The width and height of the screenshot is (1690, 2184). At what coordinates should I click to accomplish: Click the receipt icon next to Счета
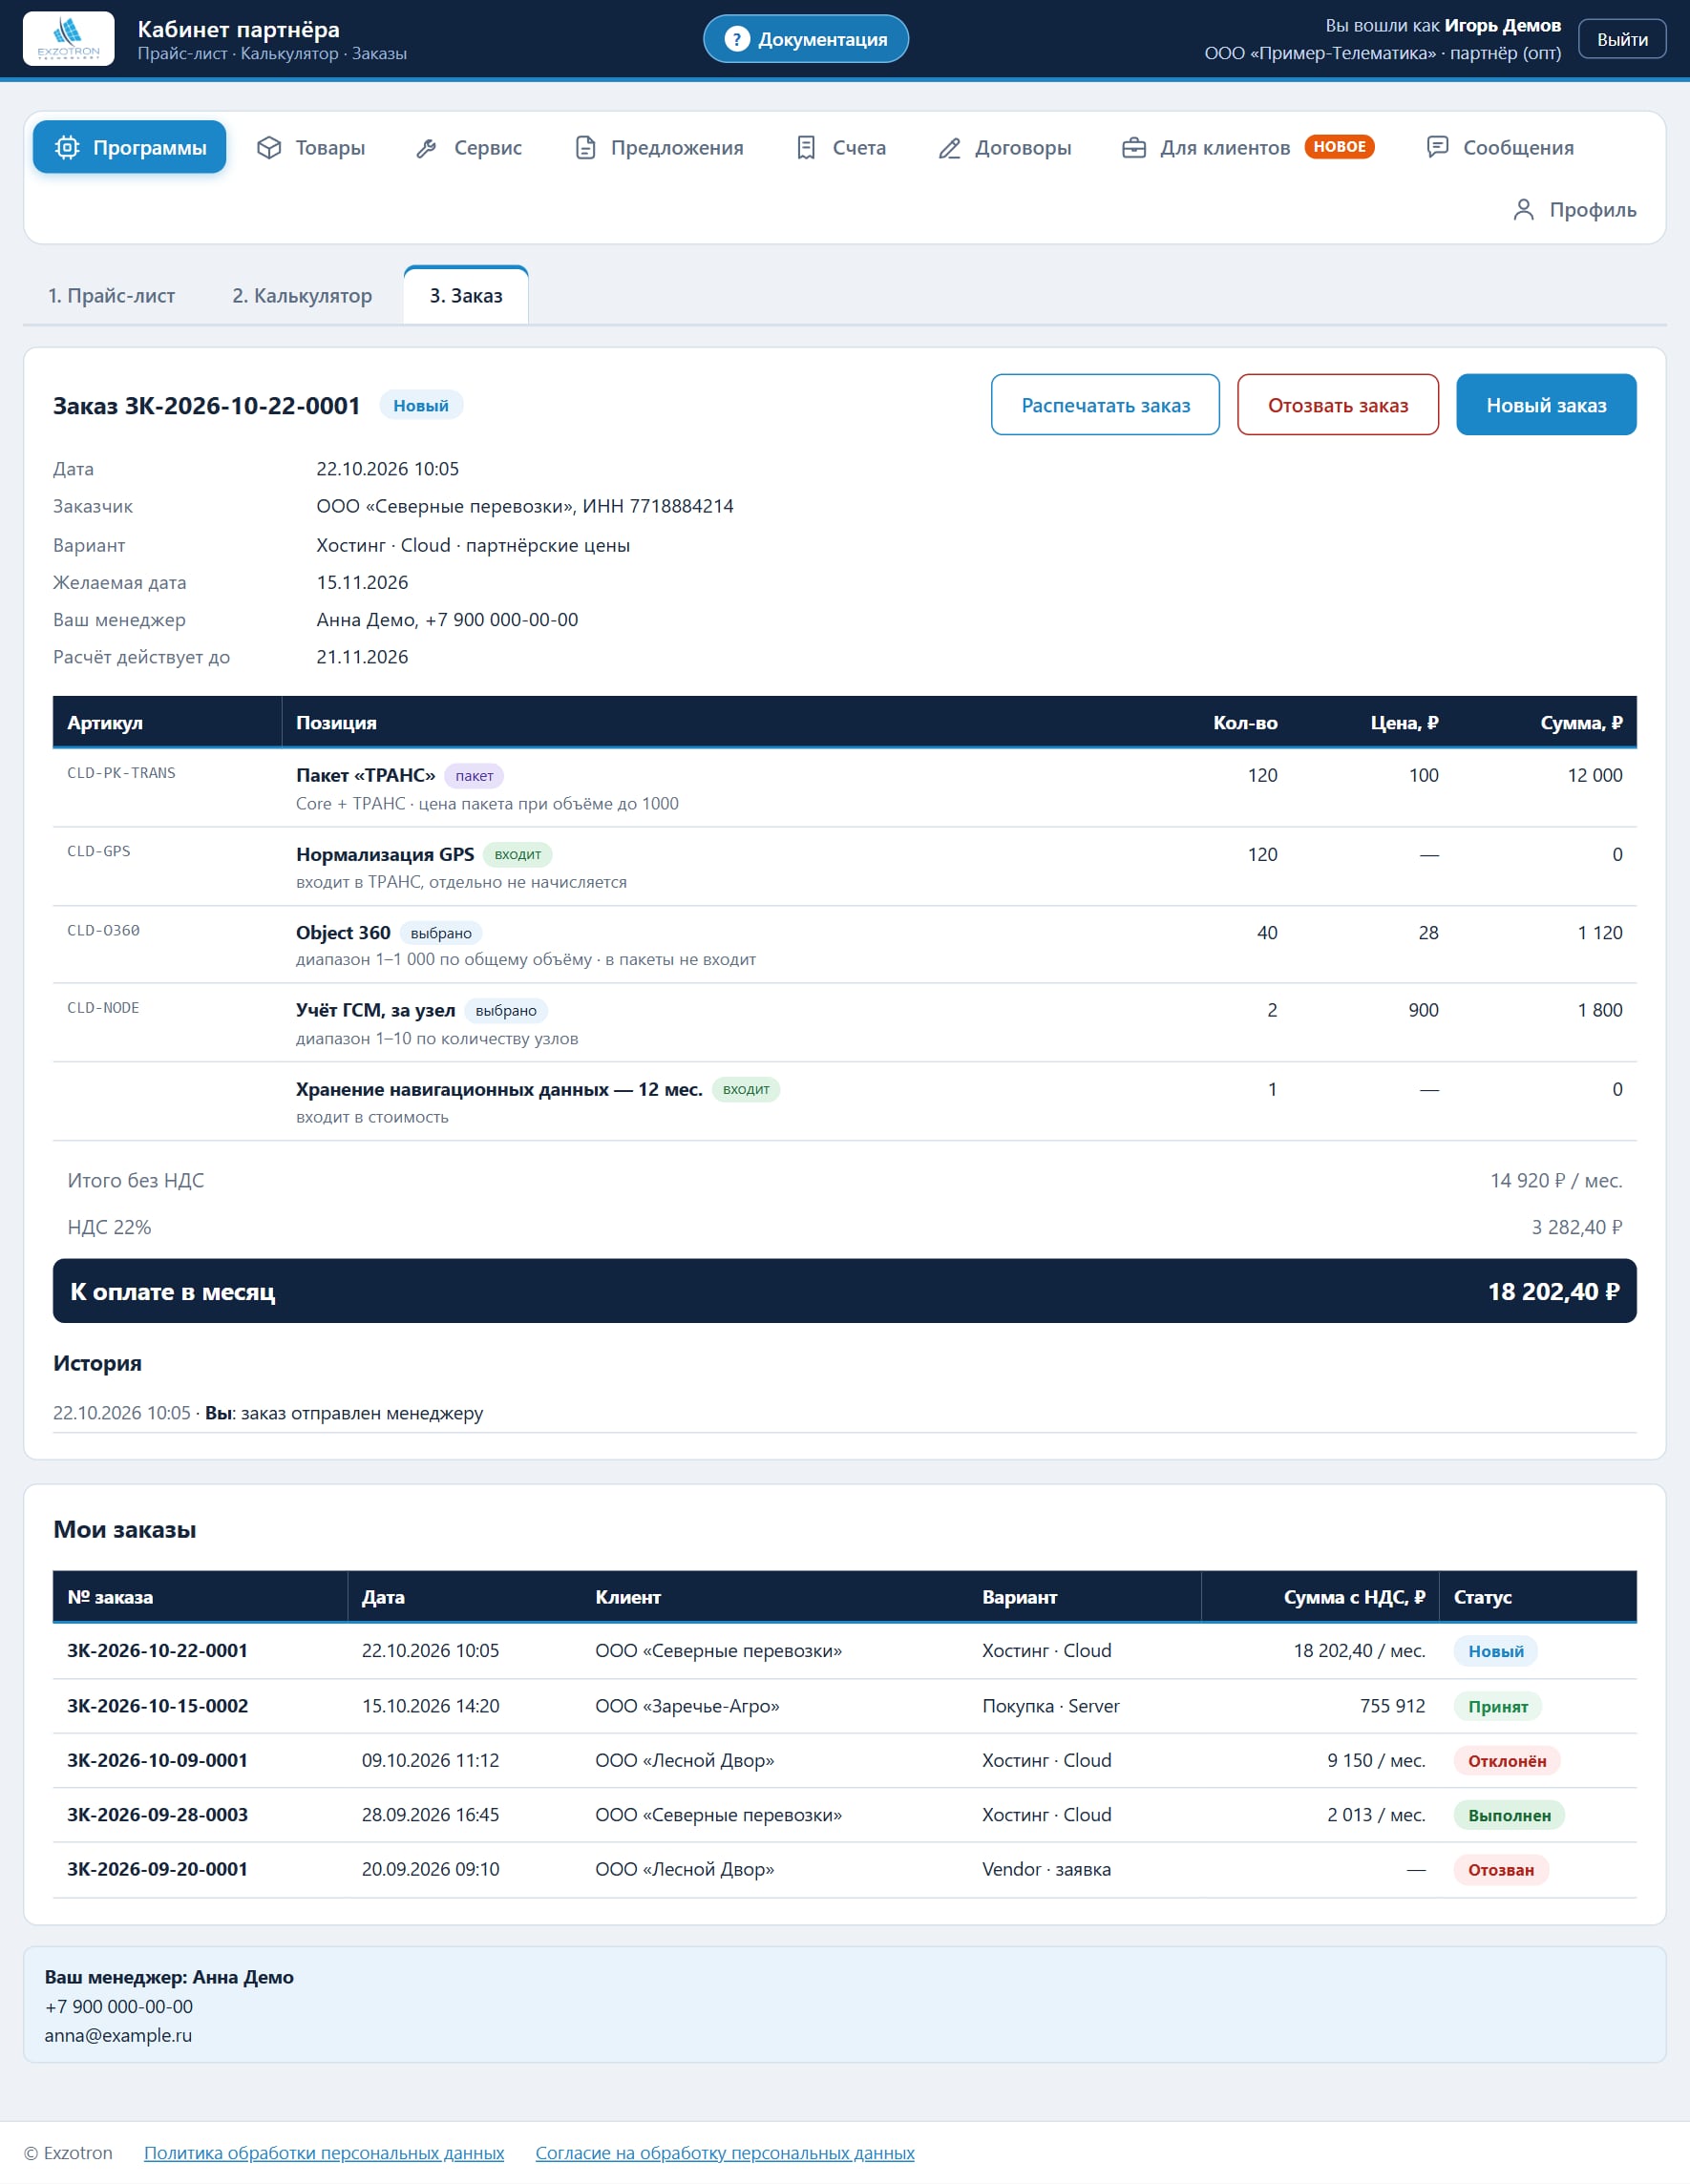coord(806,147)
